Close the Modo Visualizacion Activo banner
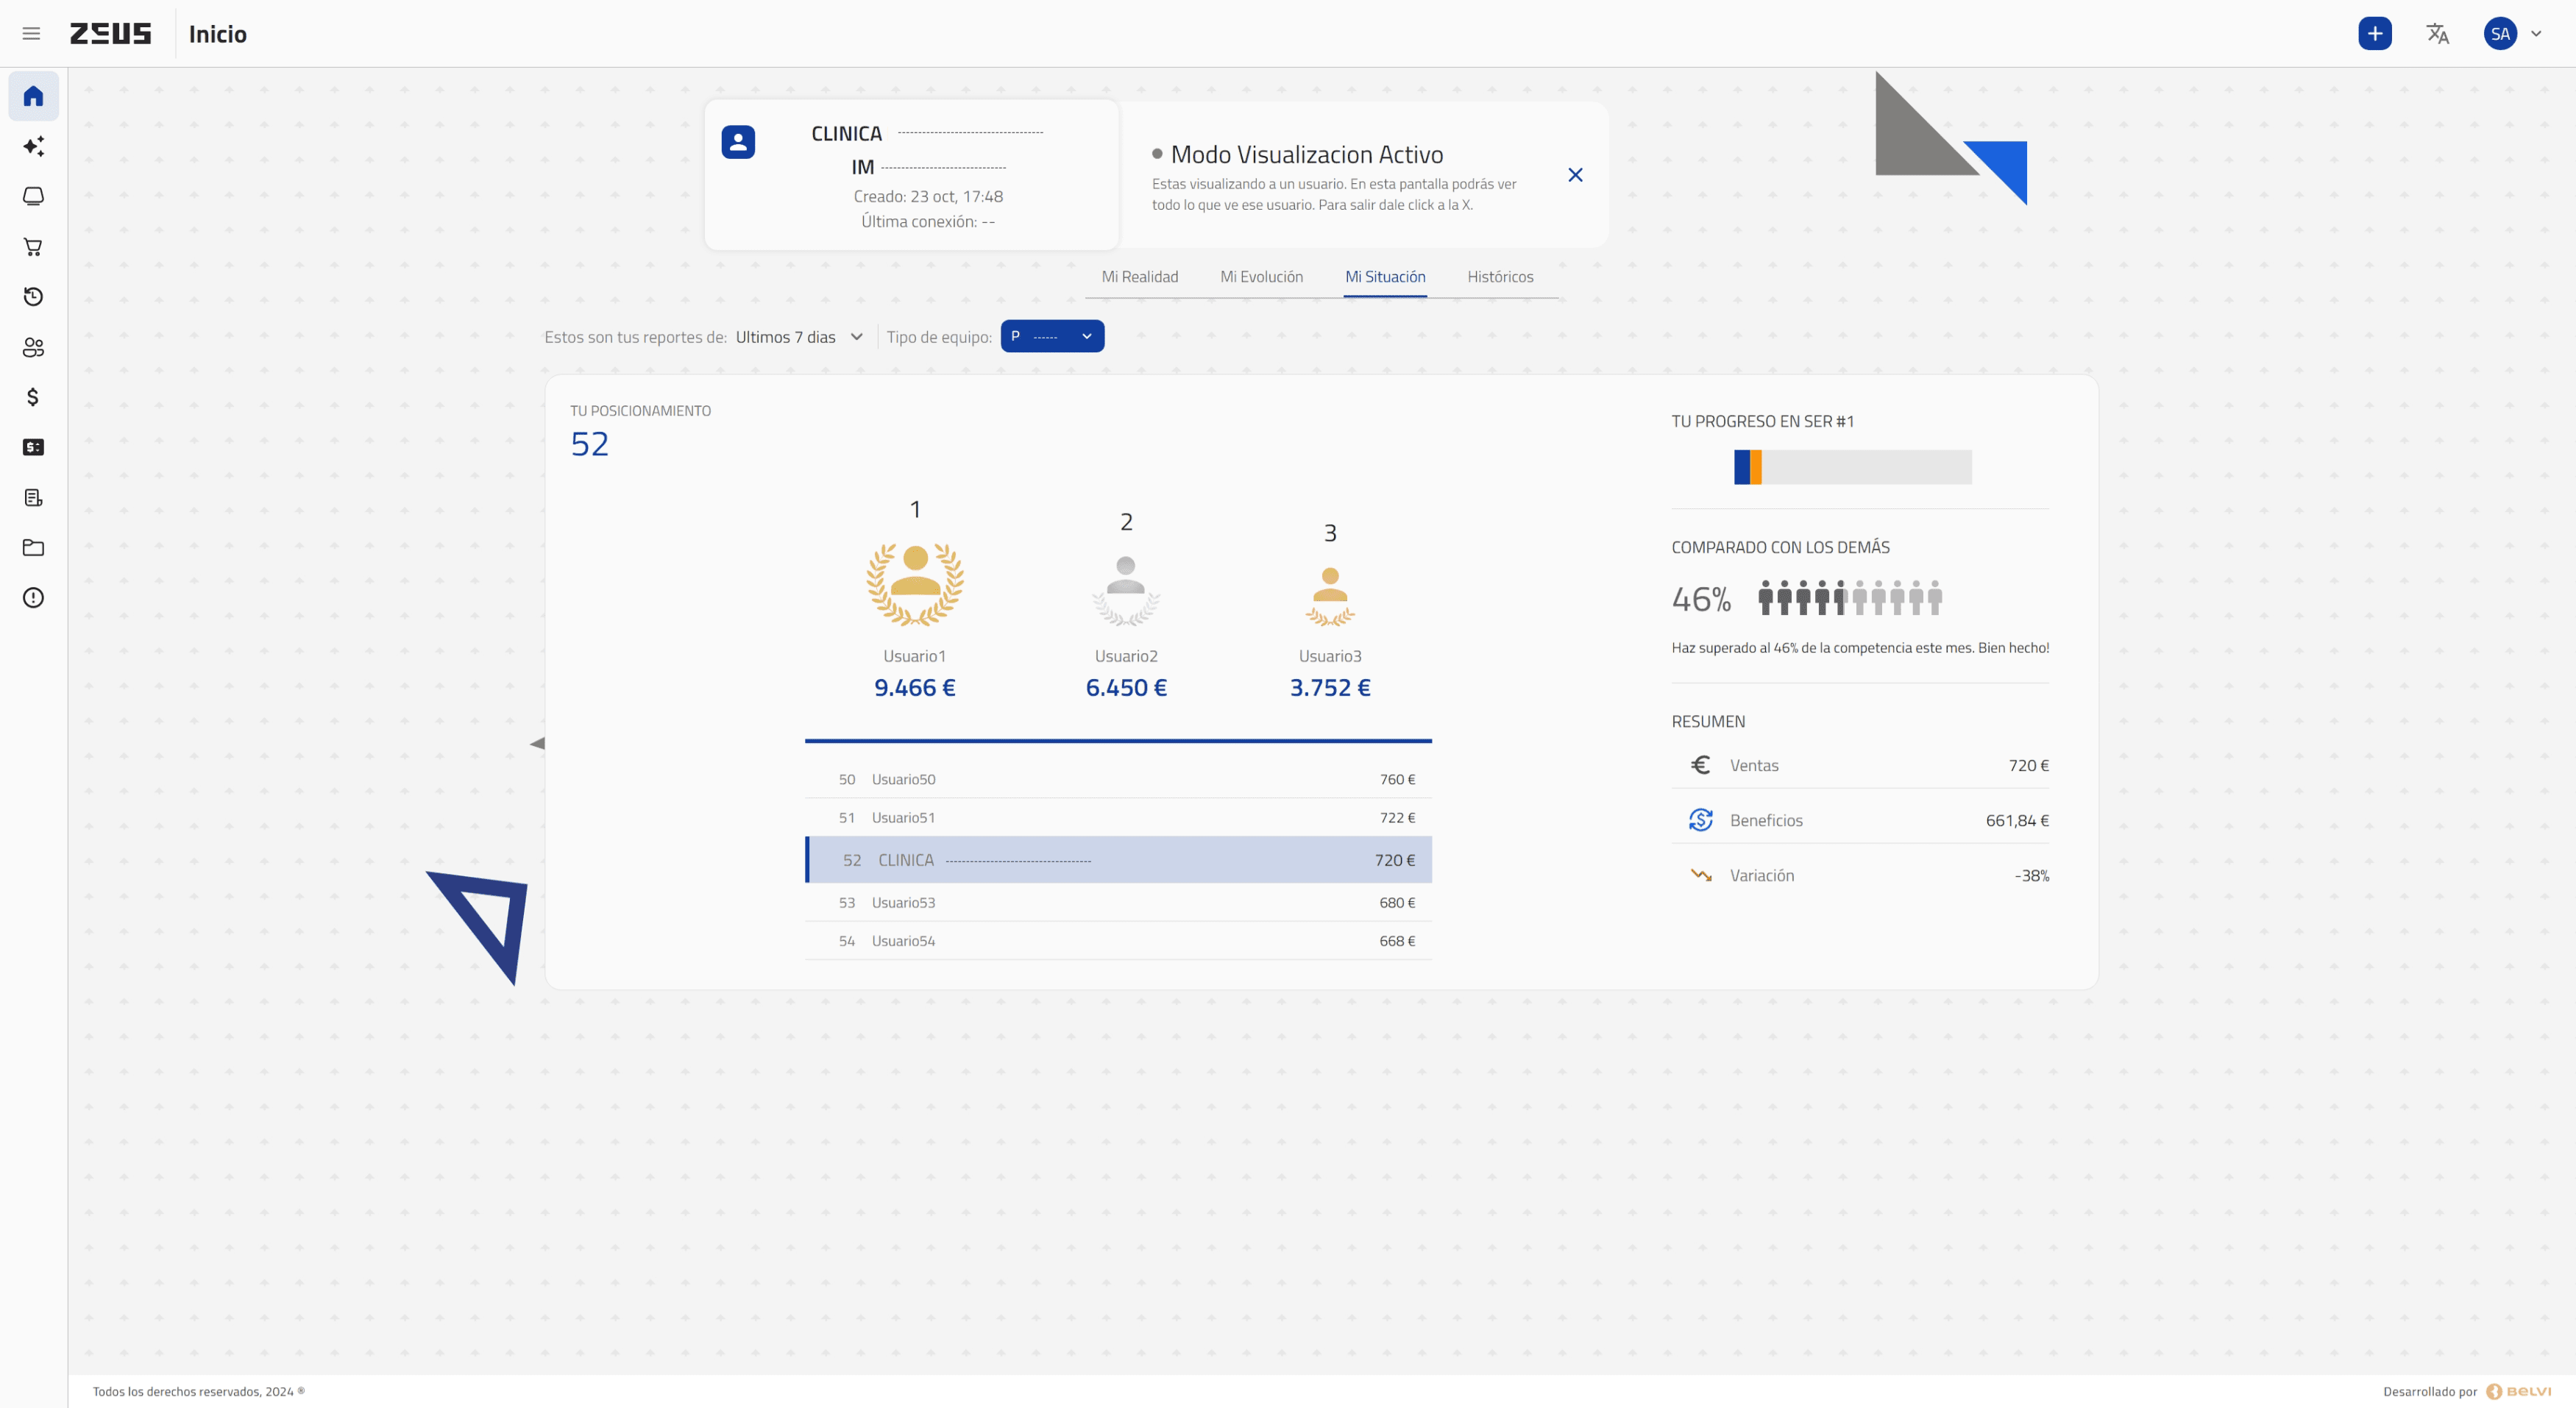Image resolution: width=2576 pixels, height=1408 pixels. pos(1575,175)
